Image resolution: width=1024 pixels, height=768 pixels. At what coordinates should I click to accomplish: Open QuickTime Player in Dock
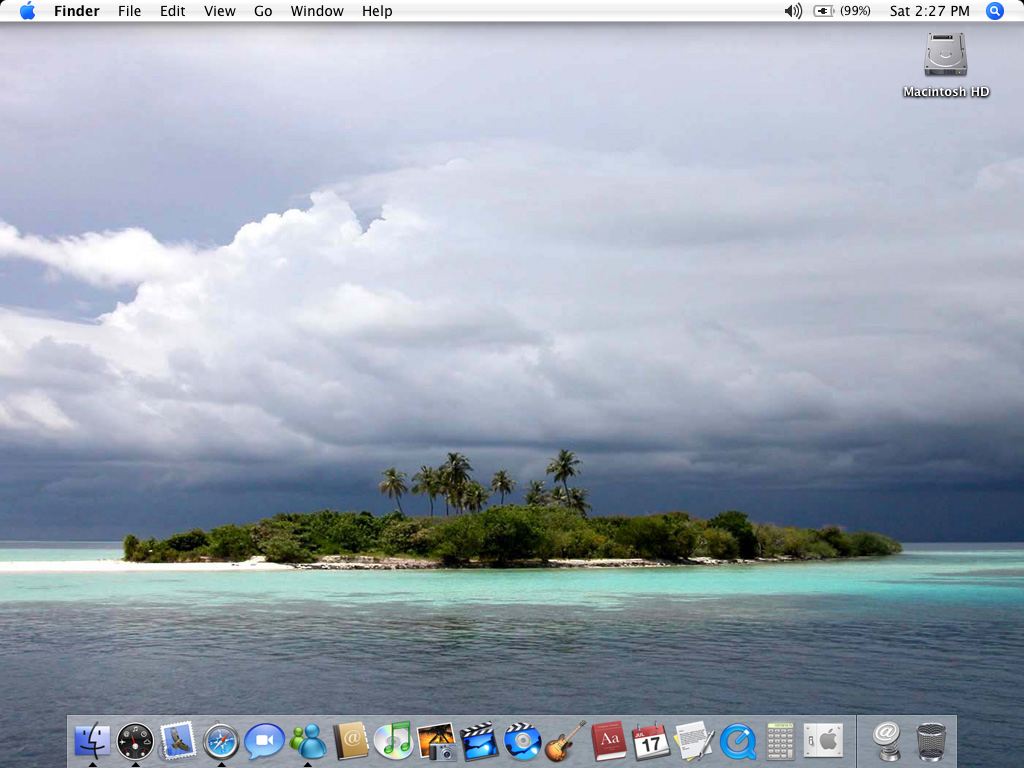[x=737, y=741]
